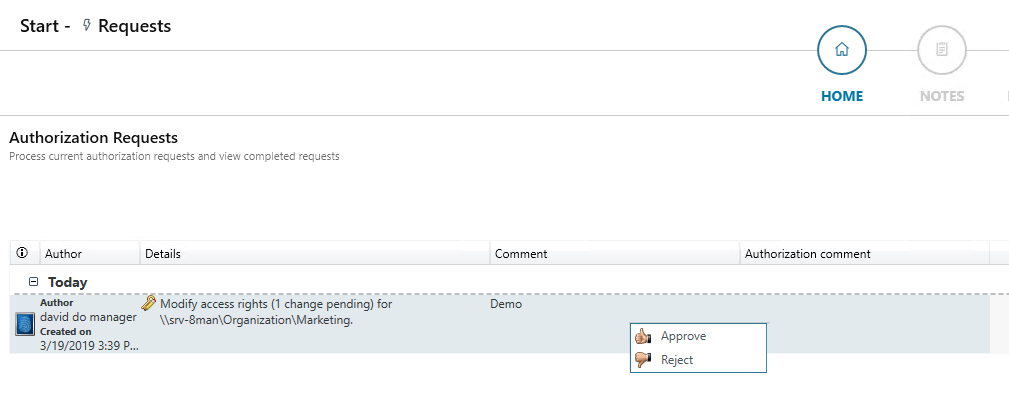Image resolution: width=1009 pixels, height=408 pixels.
Task: Click the blue author icon in request row
Action: coord(26,324)
